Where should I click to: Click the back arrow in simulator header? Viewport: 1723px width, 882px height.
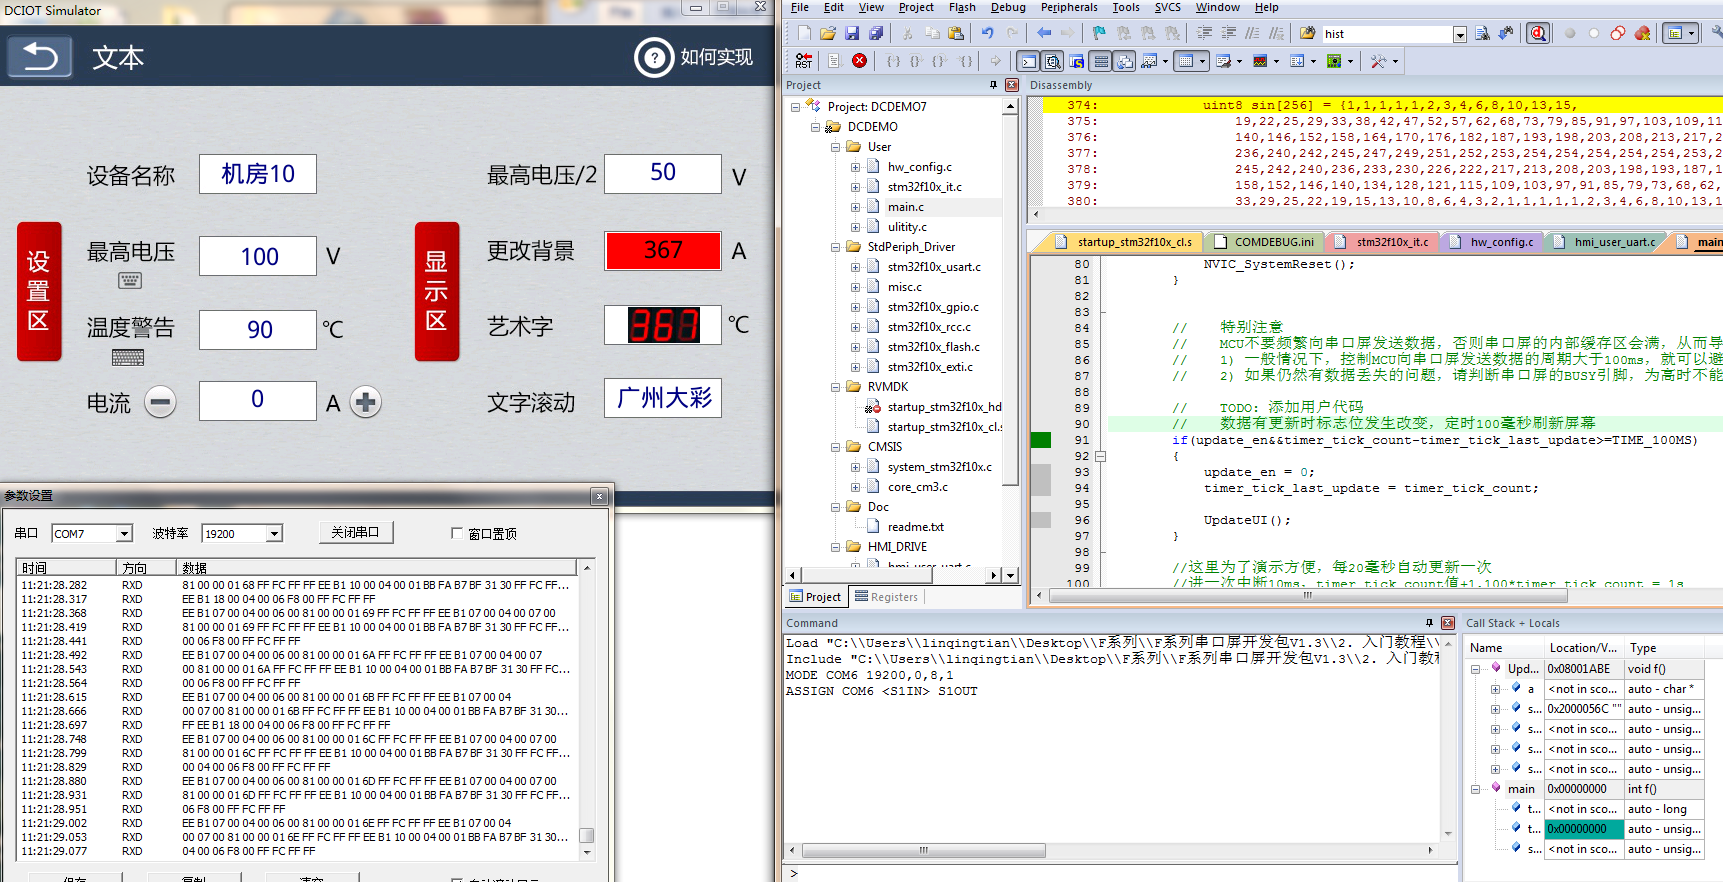coord(40,57)
